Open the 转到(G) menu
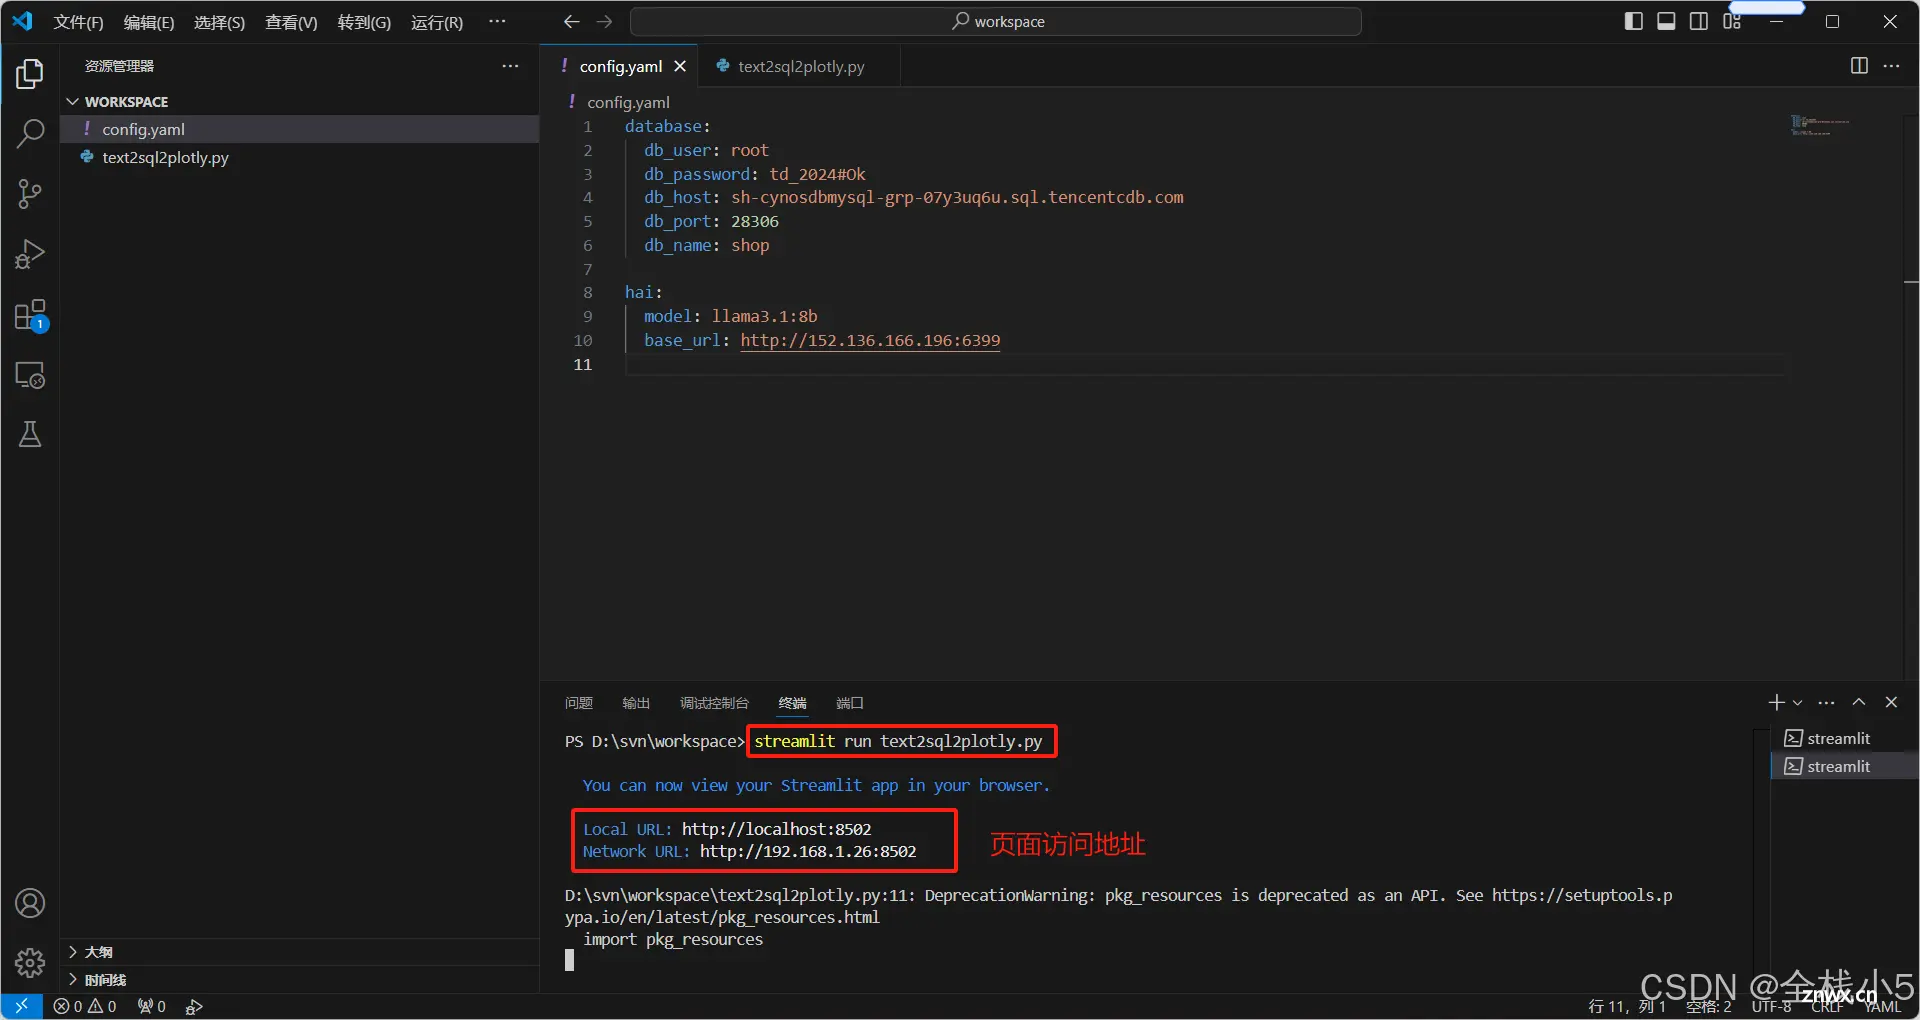 coord(364,22)
